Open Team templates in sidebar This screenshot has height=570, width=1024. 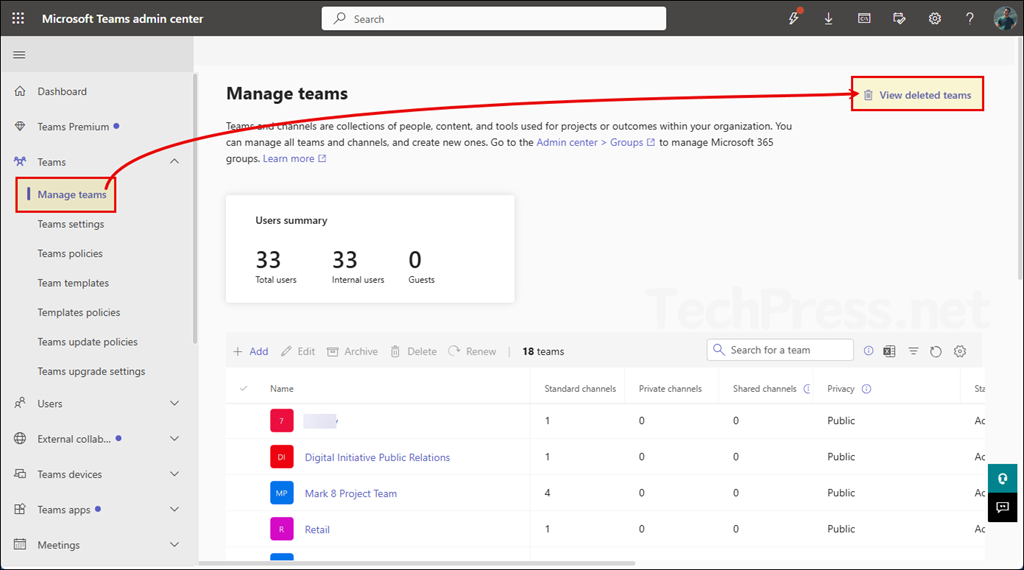pos(73,283)
